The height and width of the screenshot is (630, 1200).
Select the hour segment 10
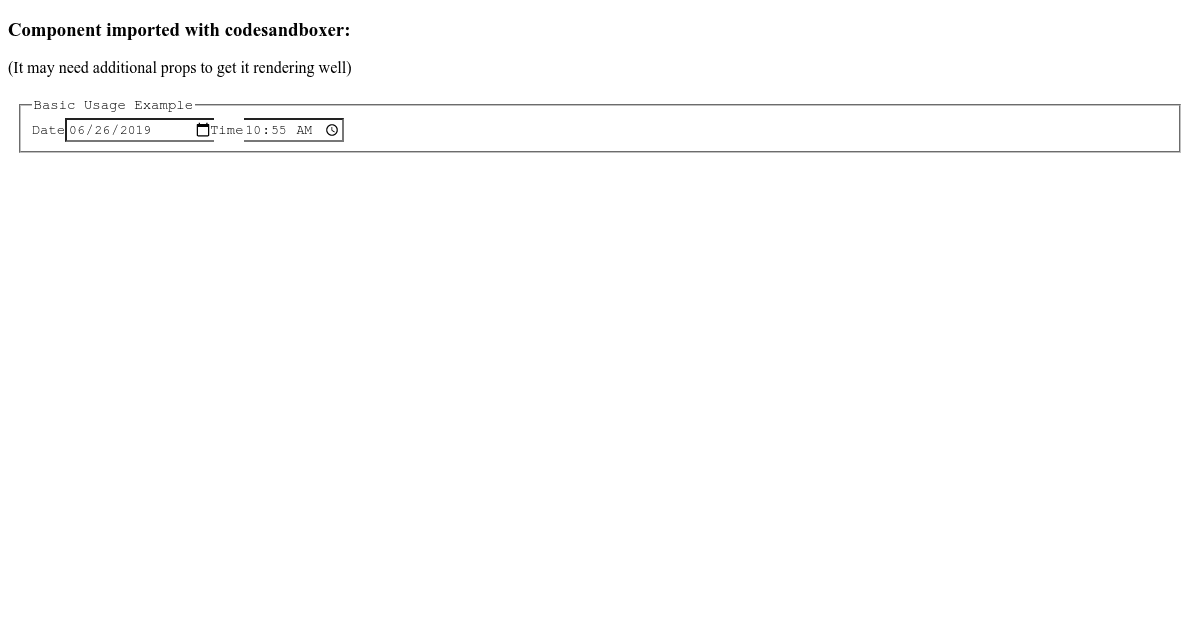click(254, 130)
